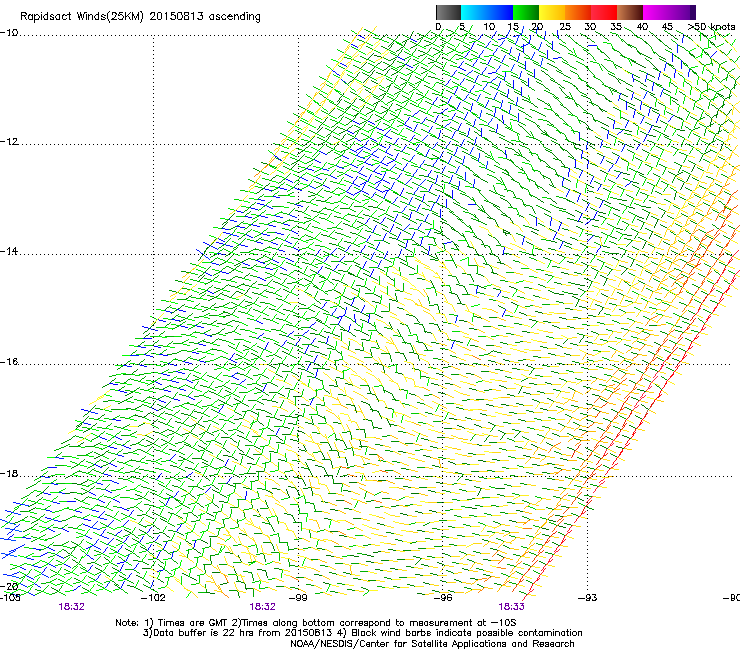This screenshot has width=740, height=650.
Task: Select the green 15-20 knots color segment
Action: (x=526, y=12)
